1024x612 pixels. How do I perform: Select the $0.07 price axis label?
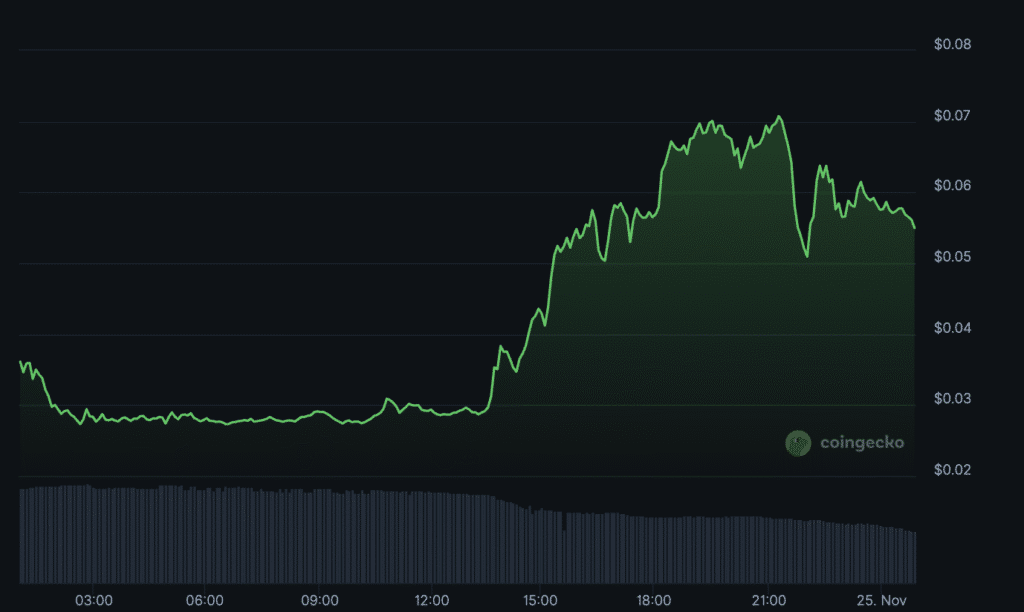(x=951, y=116)
